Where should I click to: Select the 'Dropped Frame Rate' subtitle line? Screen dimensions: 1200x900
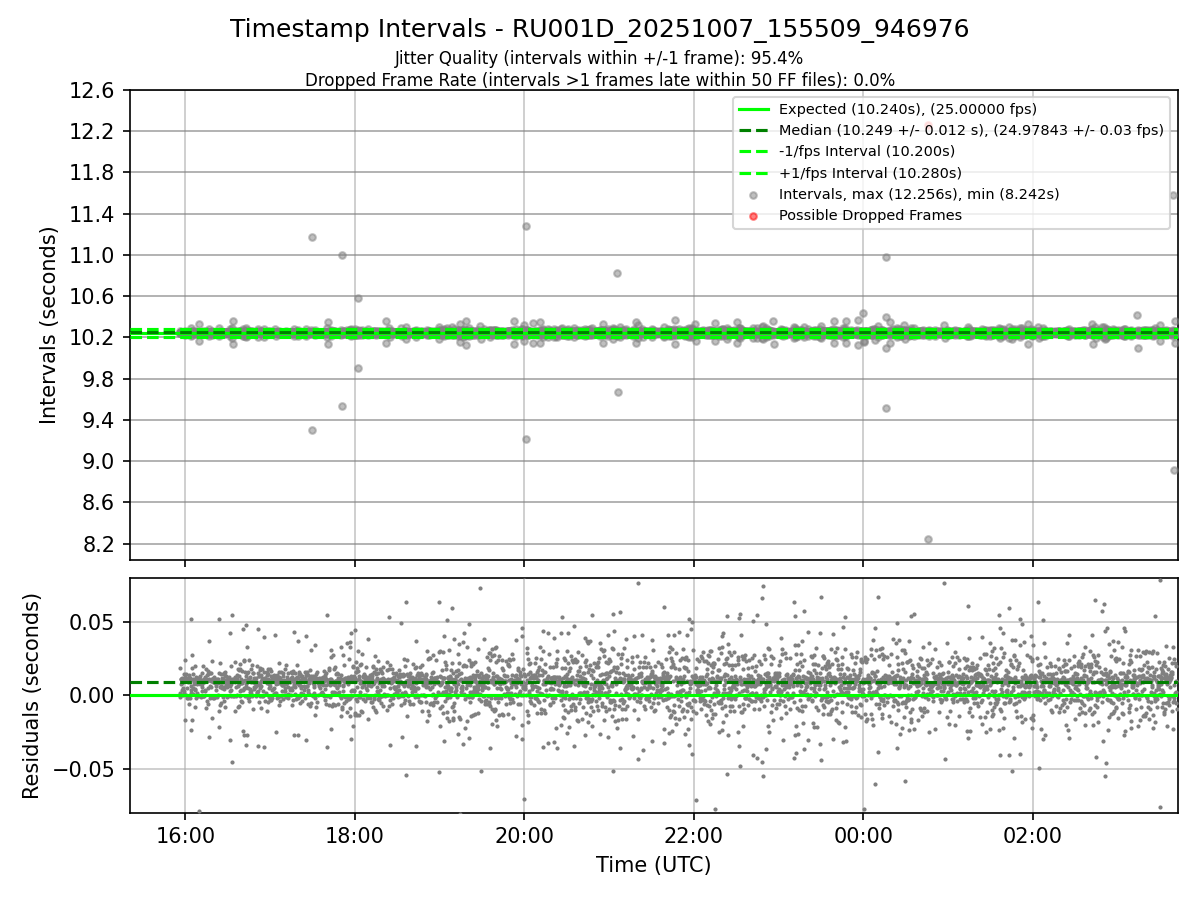click(599, 80)
